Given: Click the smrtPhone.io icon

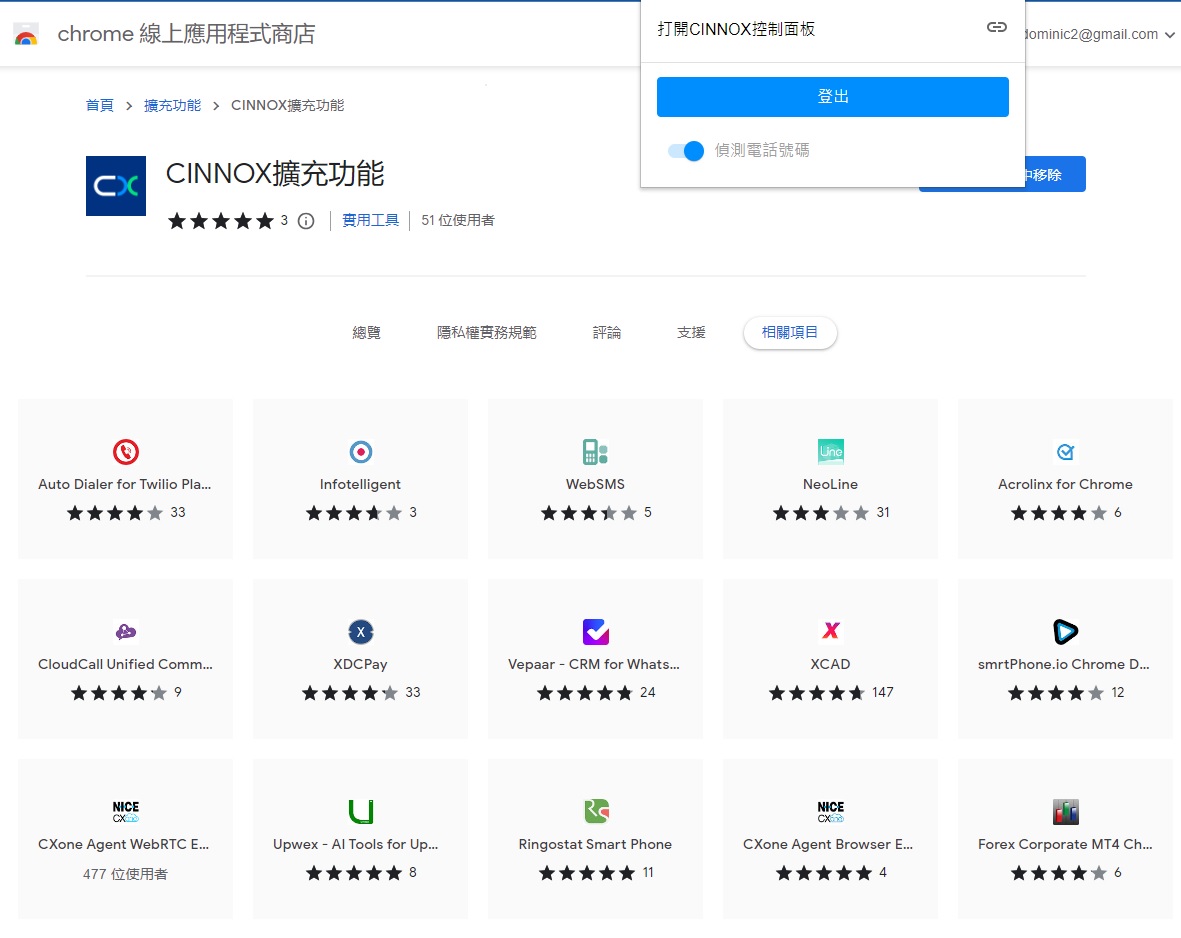Looking at the screenshot, I should click(1065, 631).
